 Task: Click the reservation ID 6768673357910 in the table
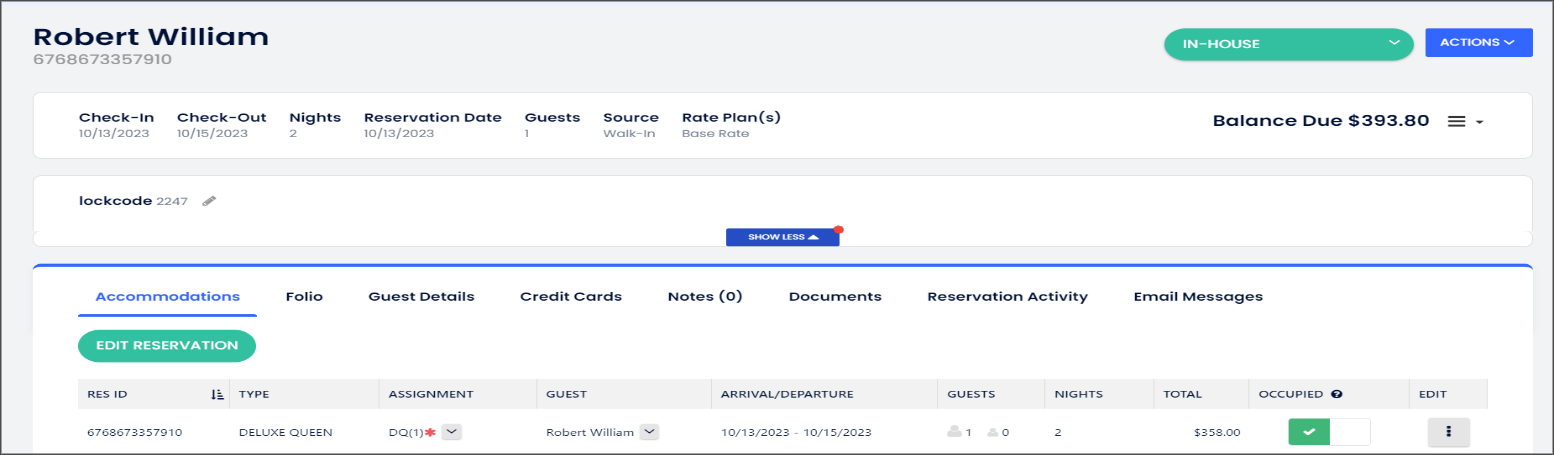[x=134, y=433]
